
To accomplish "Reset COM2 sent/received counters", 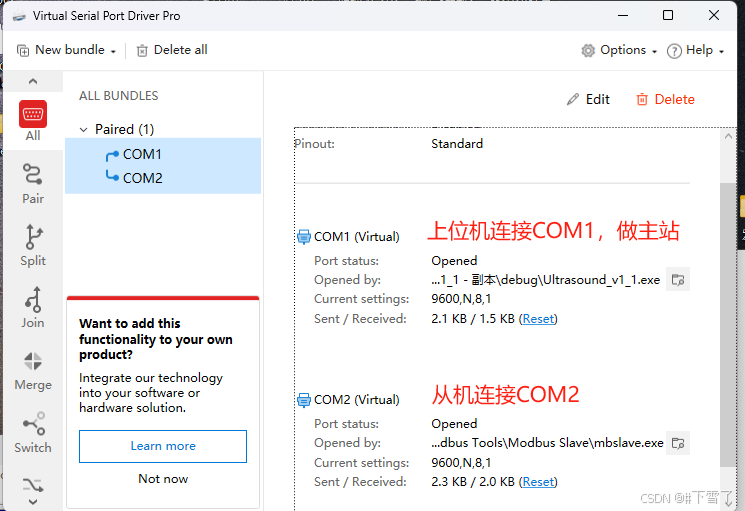I will pos(538,482).
